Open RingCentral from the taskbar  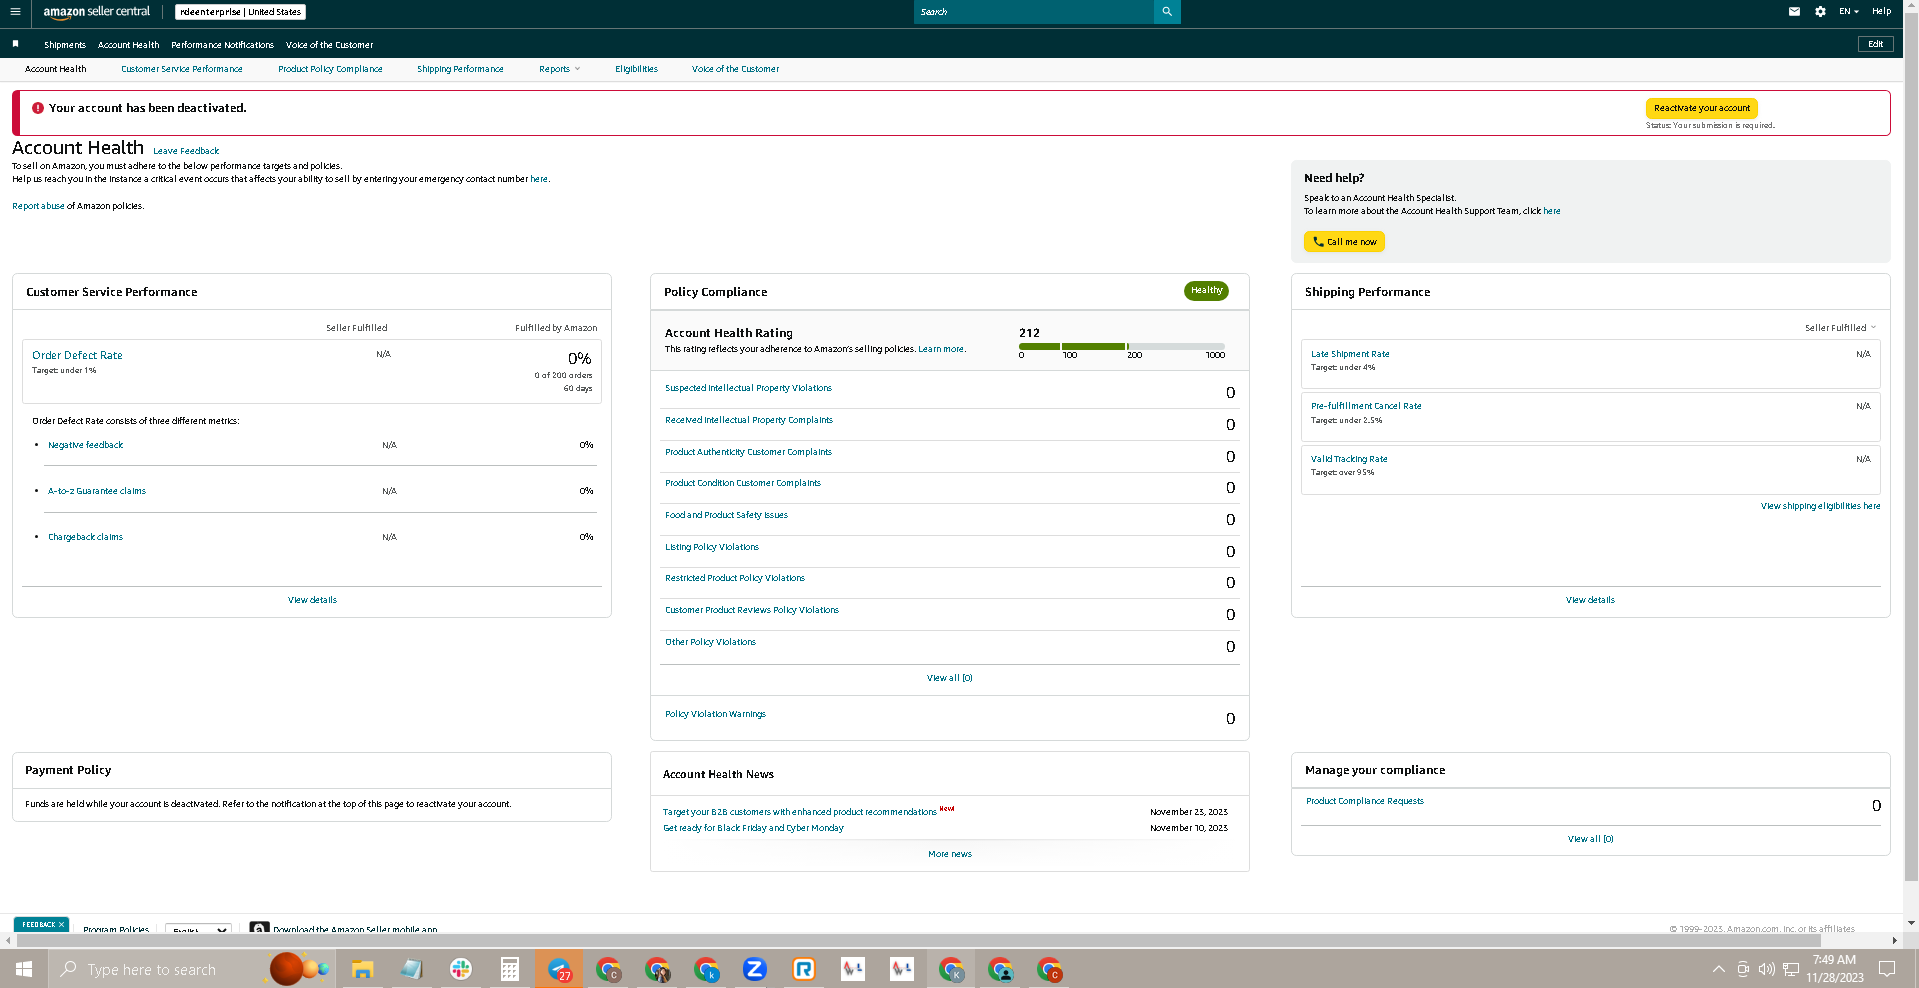coord(803,969)
